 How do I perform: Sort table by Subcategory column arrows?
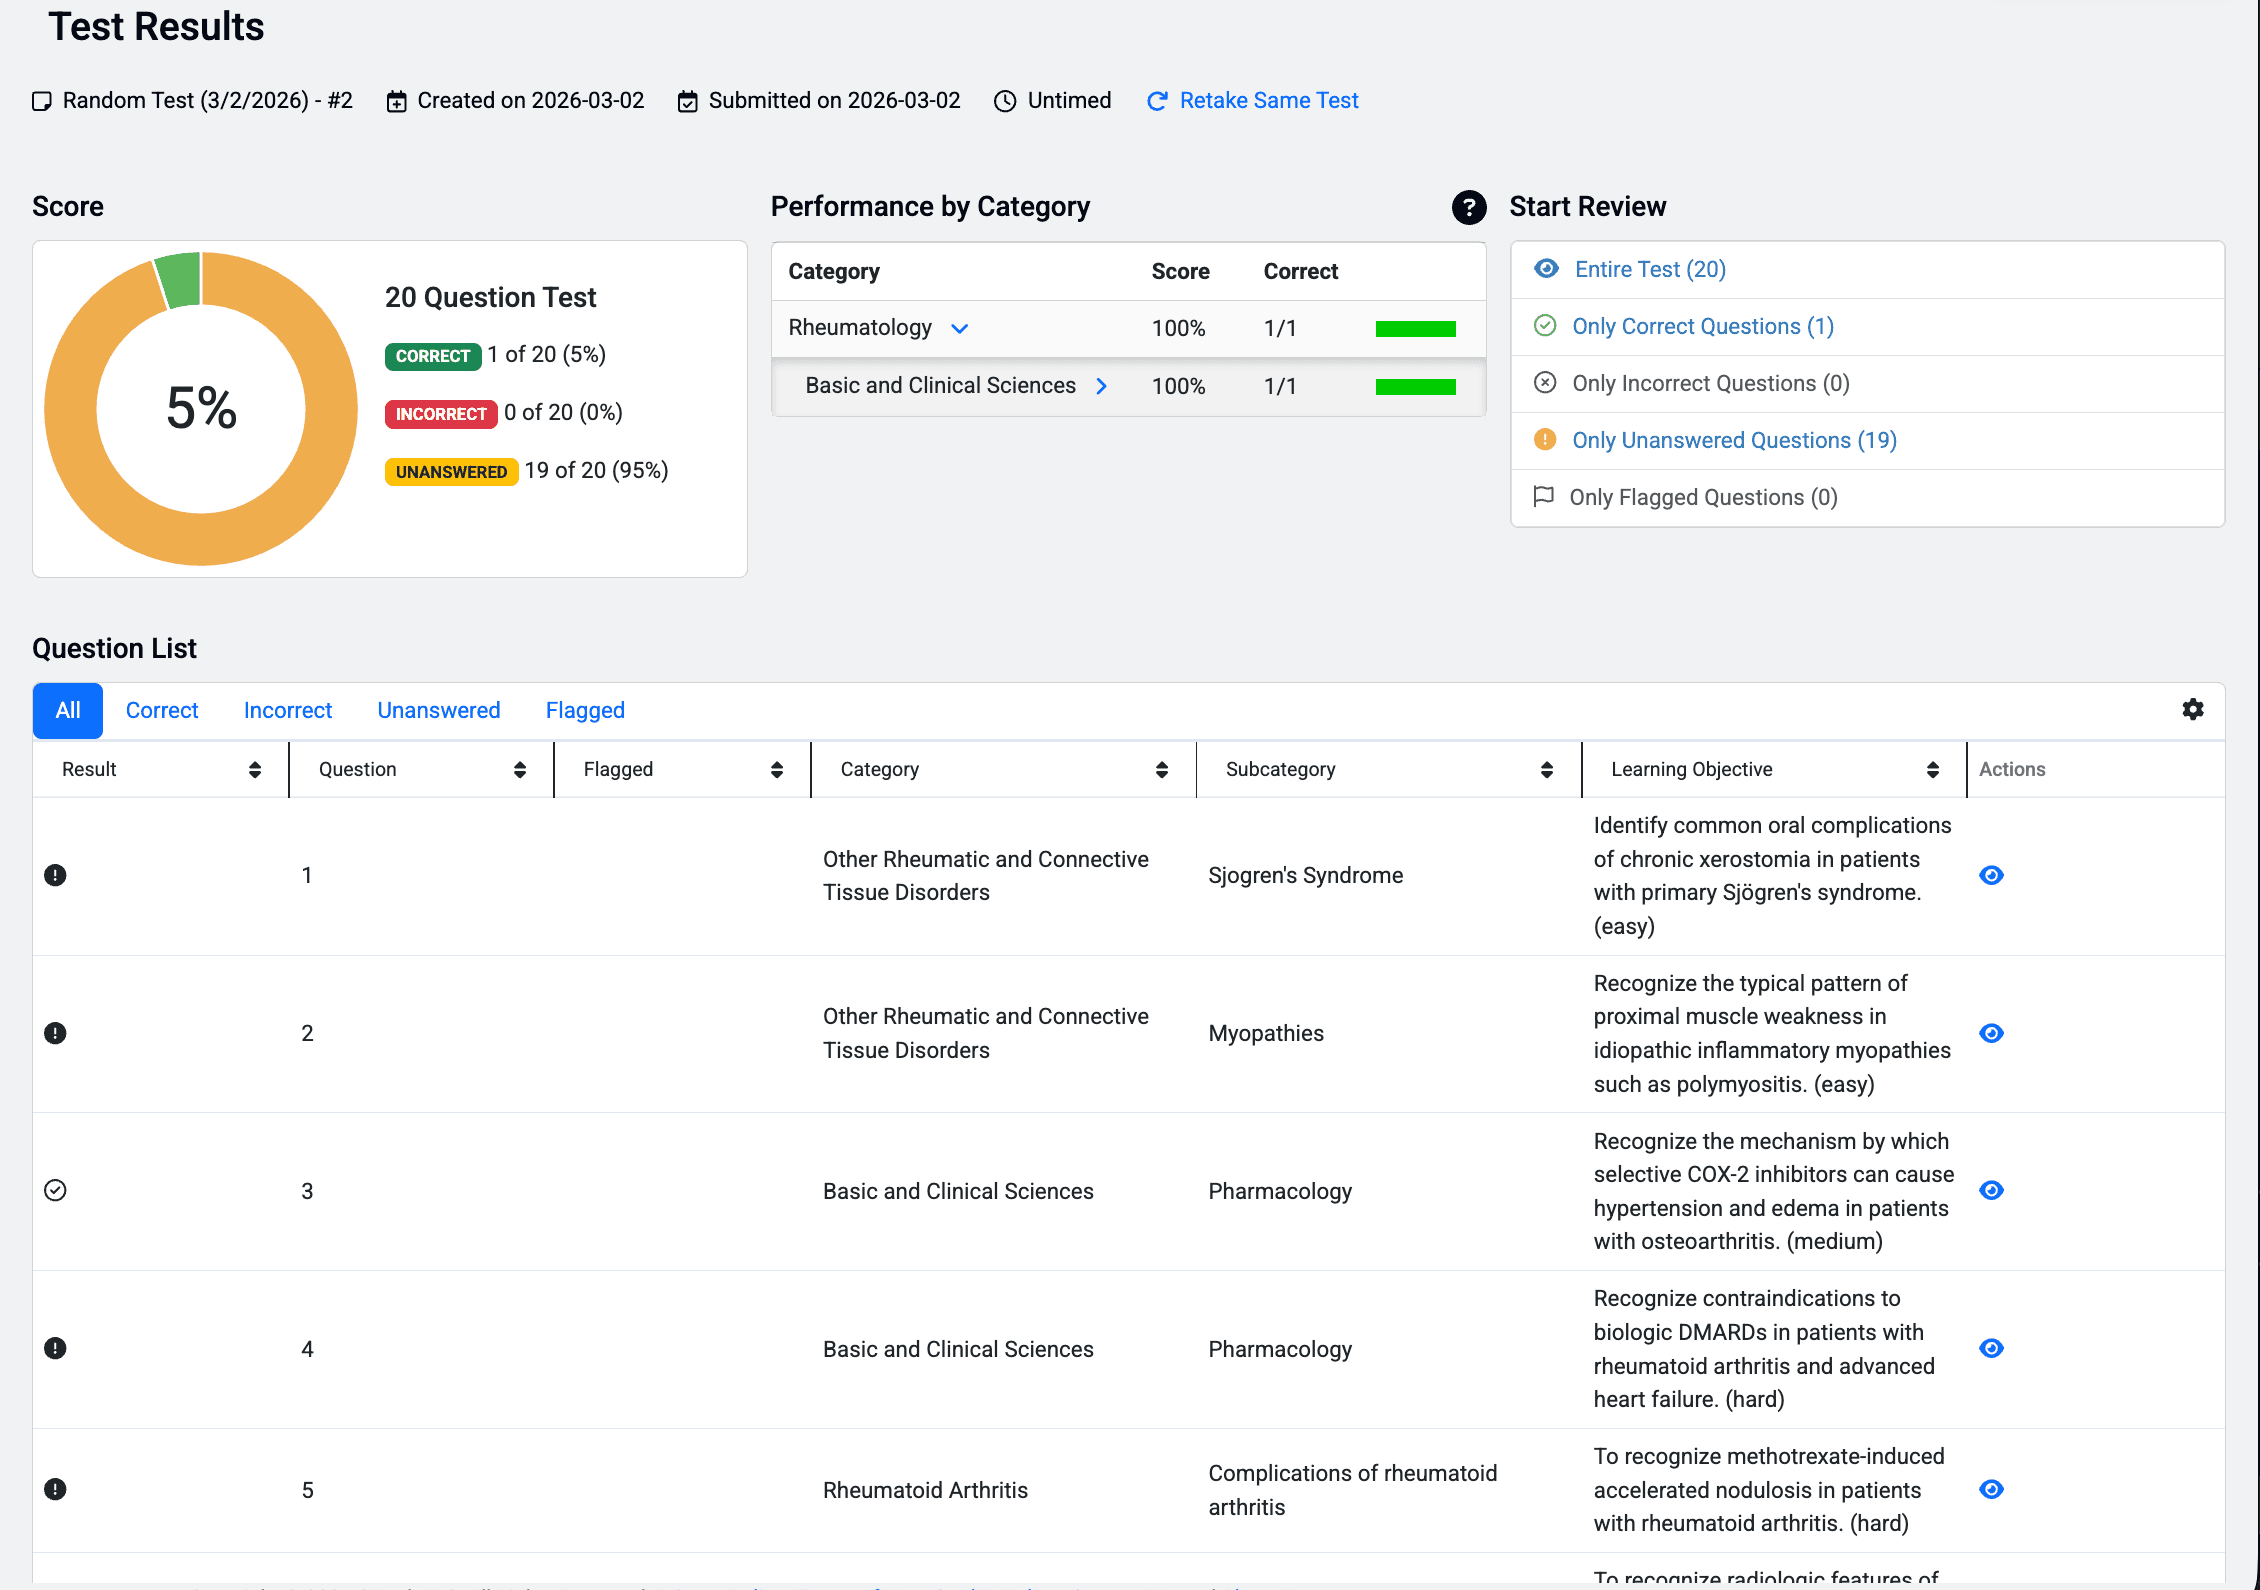click(1546, 769)
